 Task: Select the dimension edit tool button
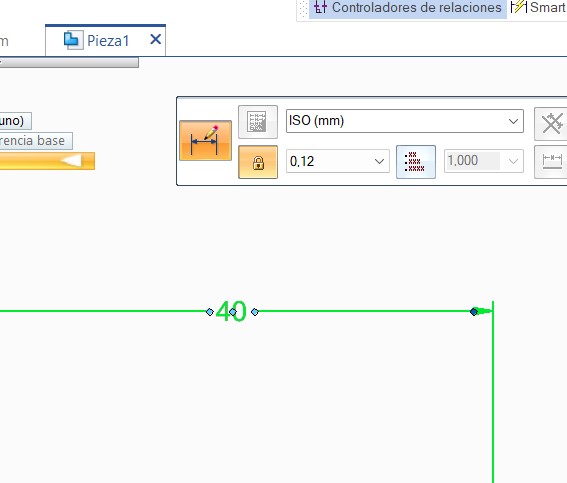pyautogui.click(x=205, y=141)
